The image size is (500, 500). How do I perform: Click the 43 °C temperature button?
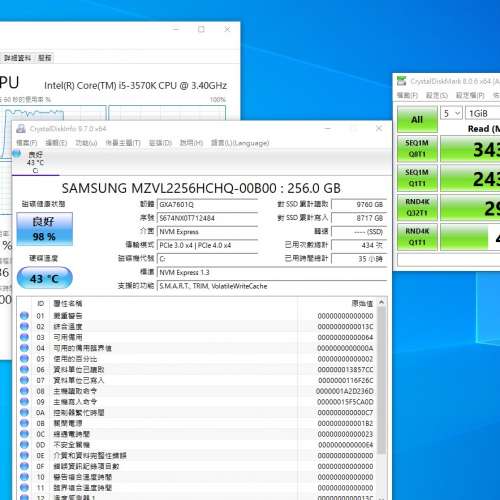44,278
